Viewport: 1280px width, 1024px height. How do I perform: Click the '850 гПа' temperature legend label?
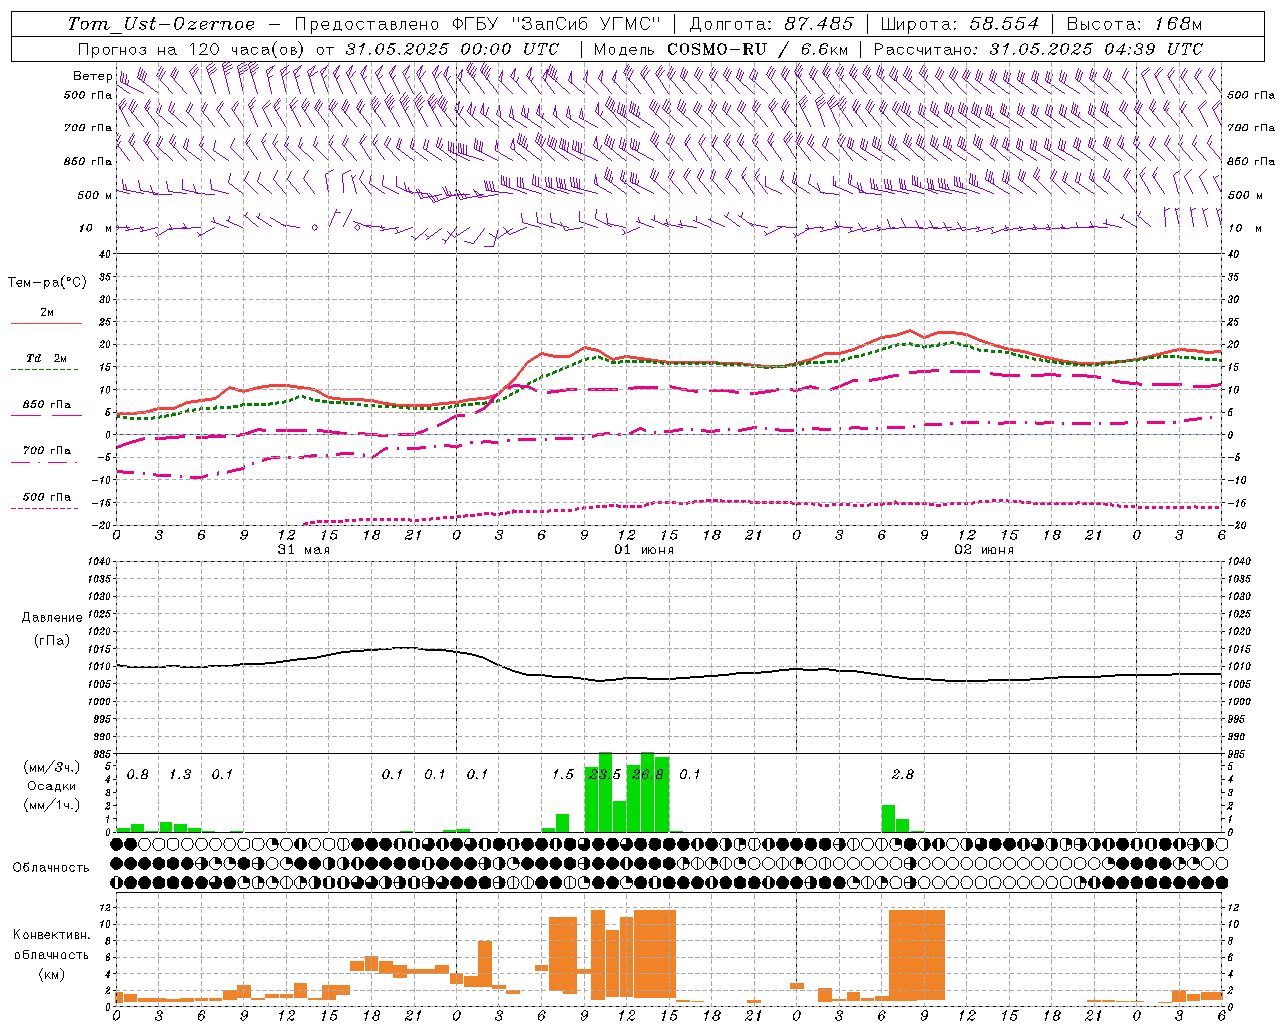click(47, 405)
